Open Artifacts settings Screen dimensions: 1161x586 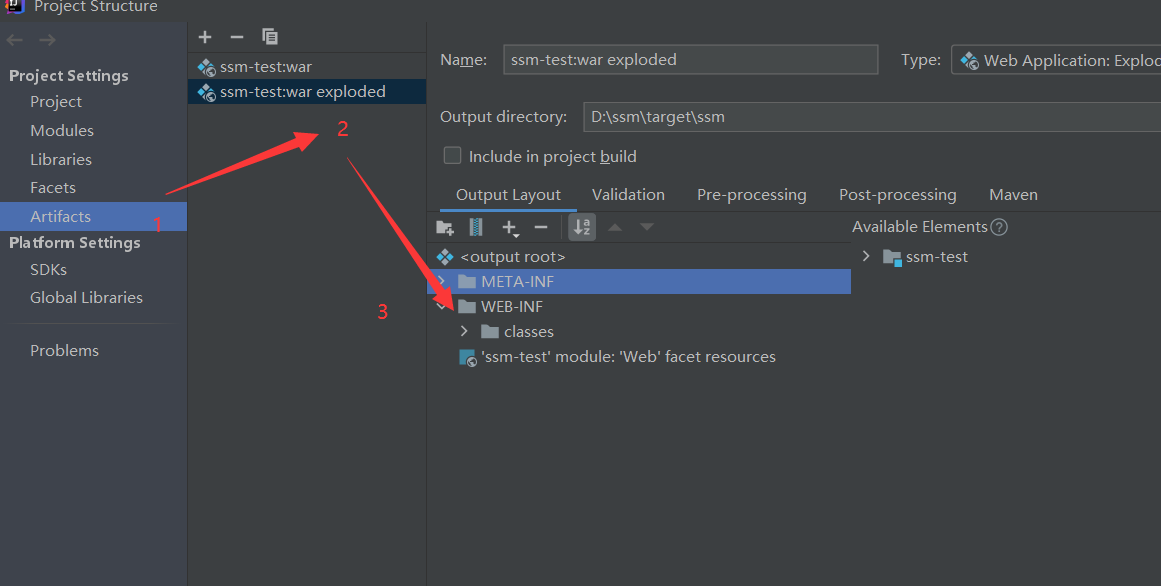pyautogui.click(x=93, y=216)
